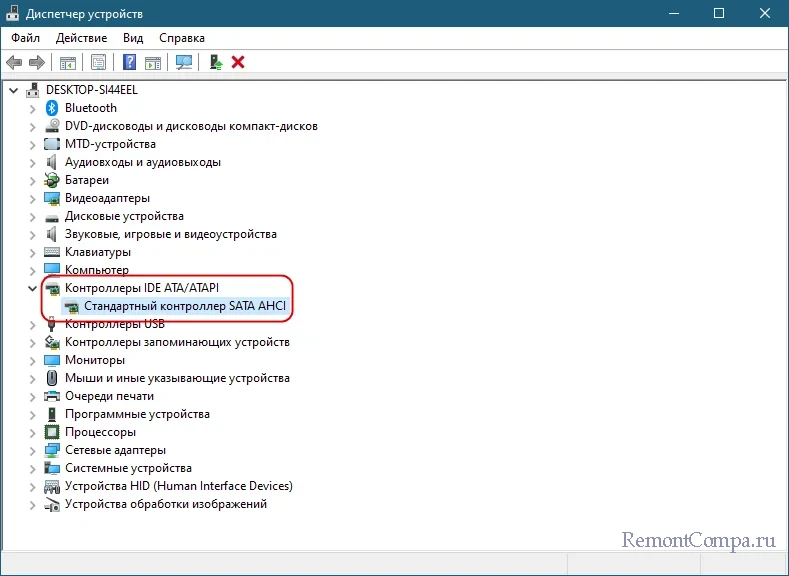The width and height of the screenshot is (789, 576).
Task: Expand the MTD-устройства category
Action: coord(33,145)
